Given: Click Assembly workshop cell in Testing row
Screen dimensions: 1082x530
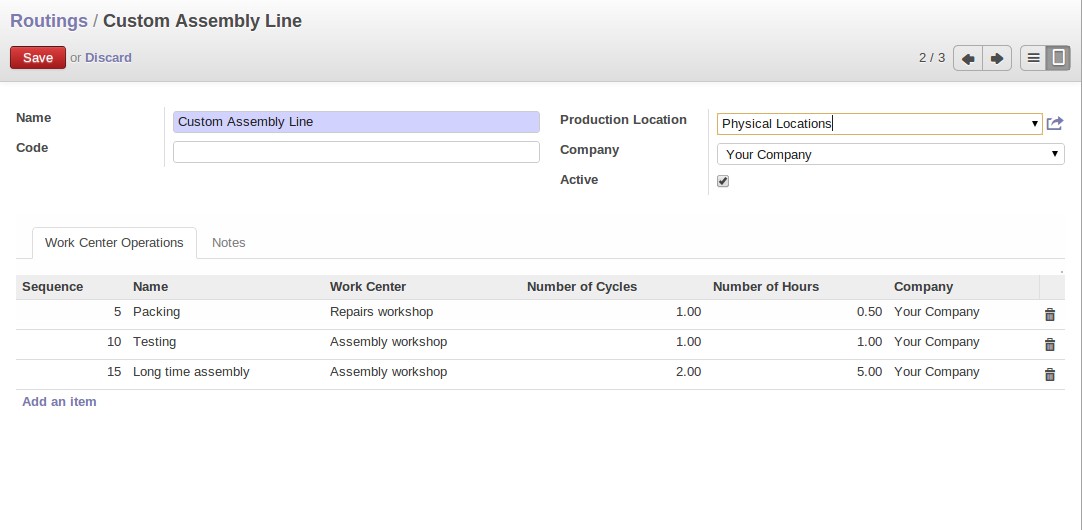Looking at the screenshot, I should 388,342.
